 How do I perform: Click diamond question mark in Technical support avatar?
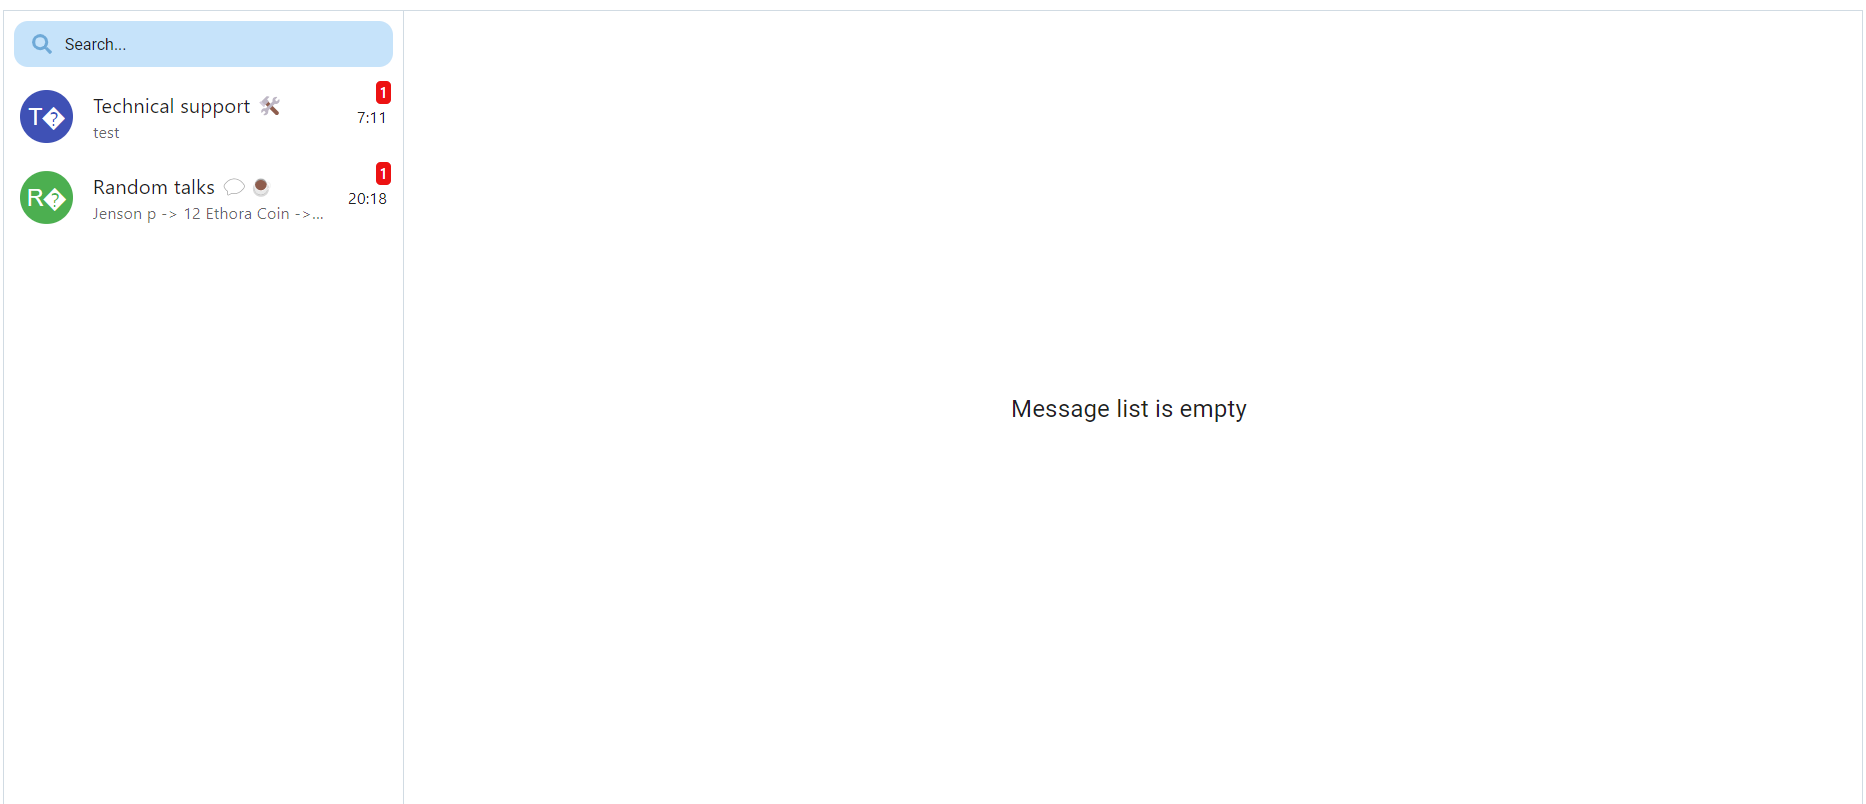[x=55, y=119]
